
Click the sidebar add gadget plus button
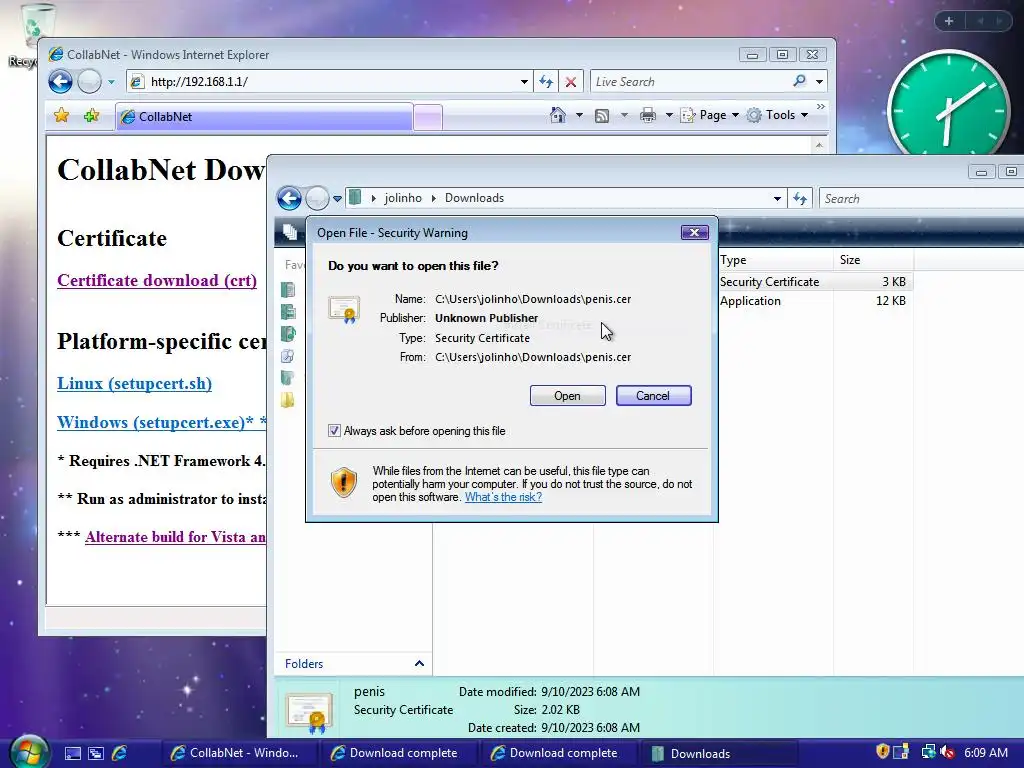coord(949,21)
